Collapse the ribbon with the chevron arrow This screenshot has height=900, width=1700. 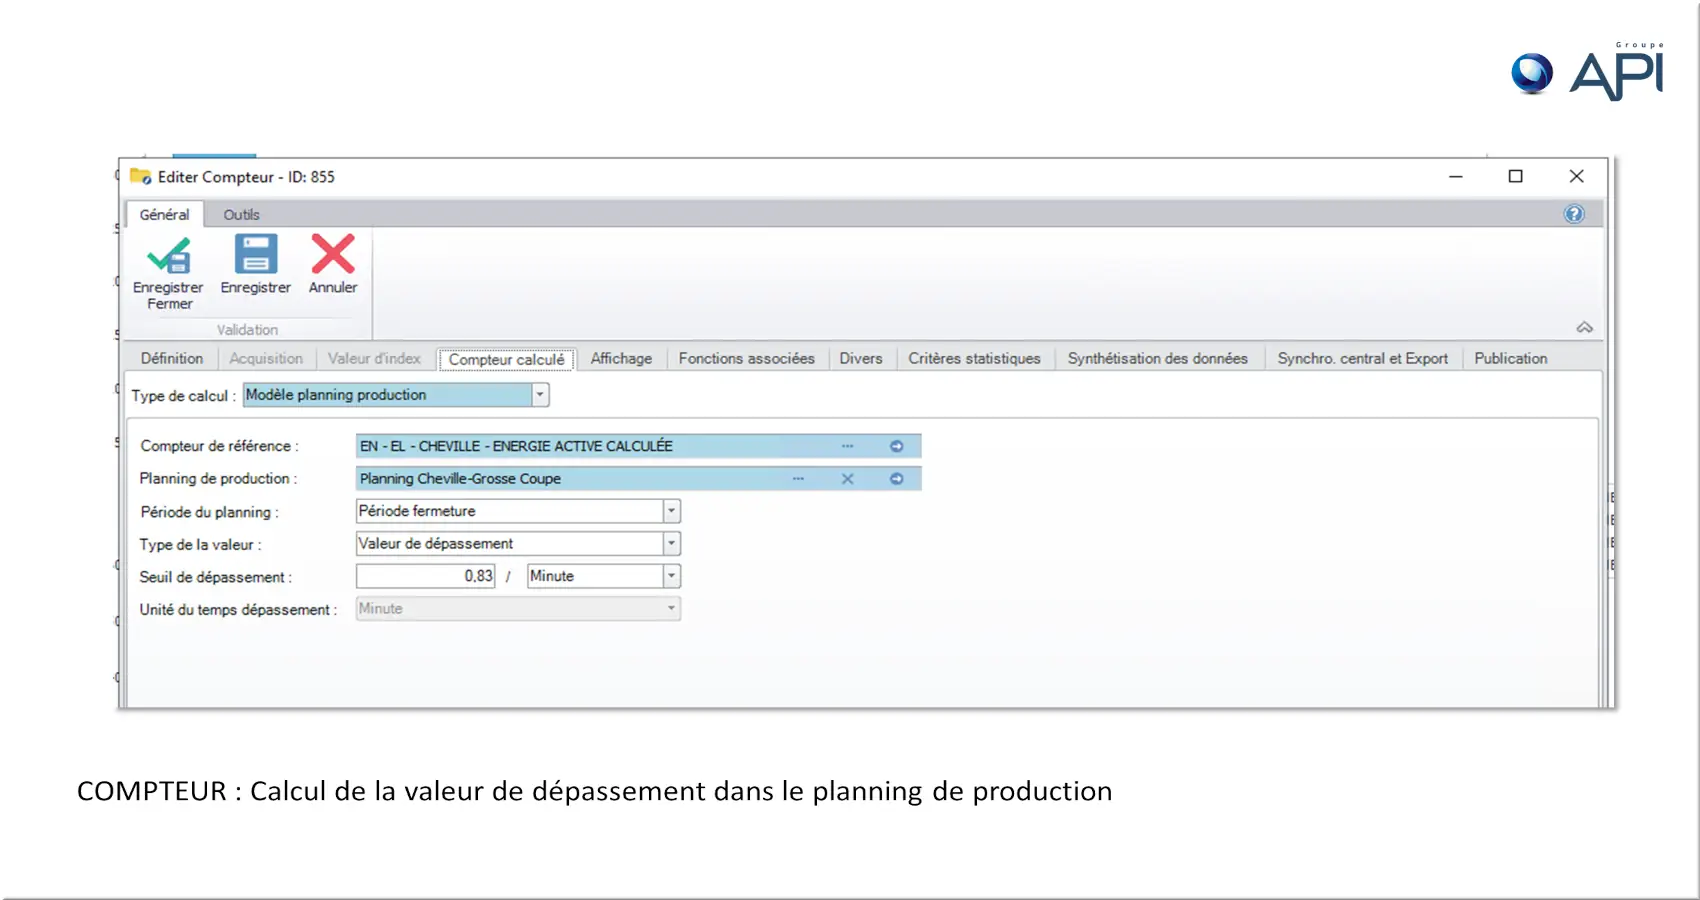(x=1585, y=327)
